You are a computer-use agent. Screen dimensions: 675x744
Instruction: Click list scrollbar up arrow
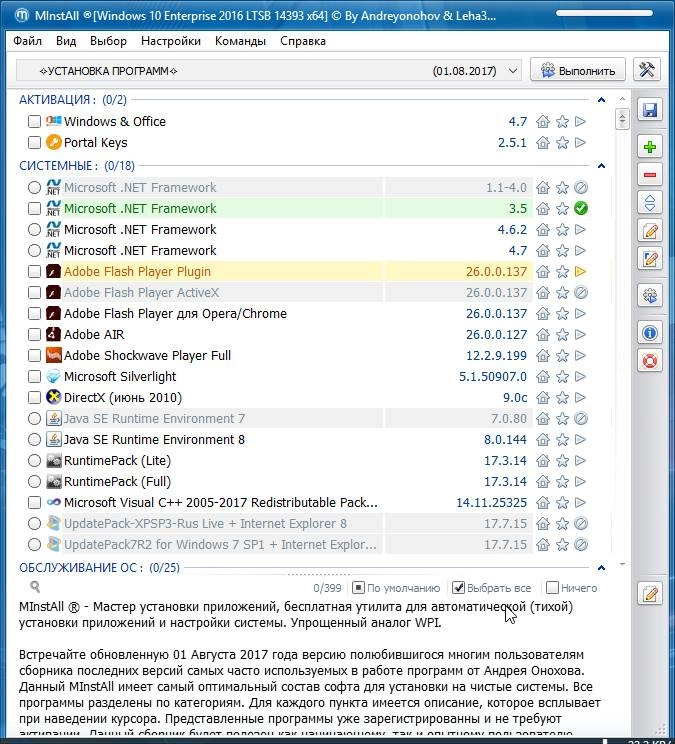click(622, 99)
